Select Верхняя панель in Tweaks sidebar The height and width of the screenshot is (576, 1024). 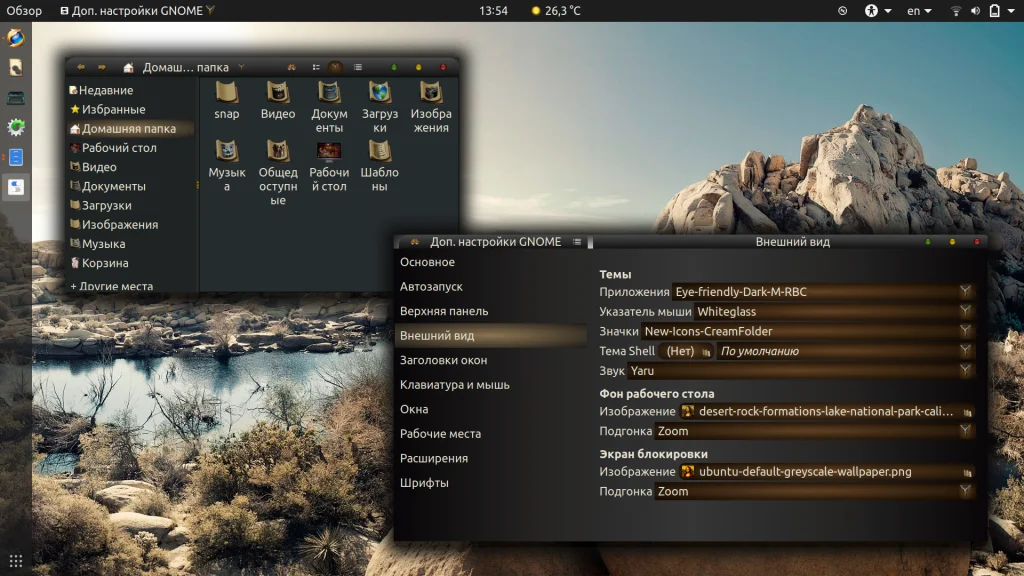point(444,311)
